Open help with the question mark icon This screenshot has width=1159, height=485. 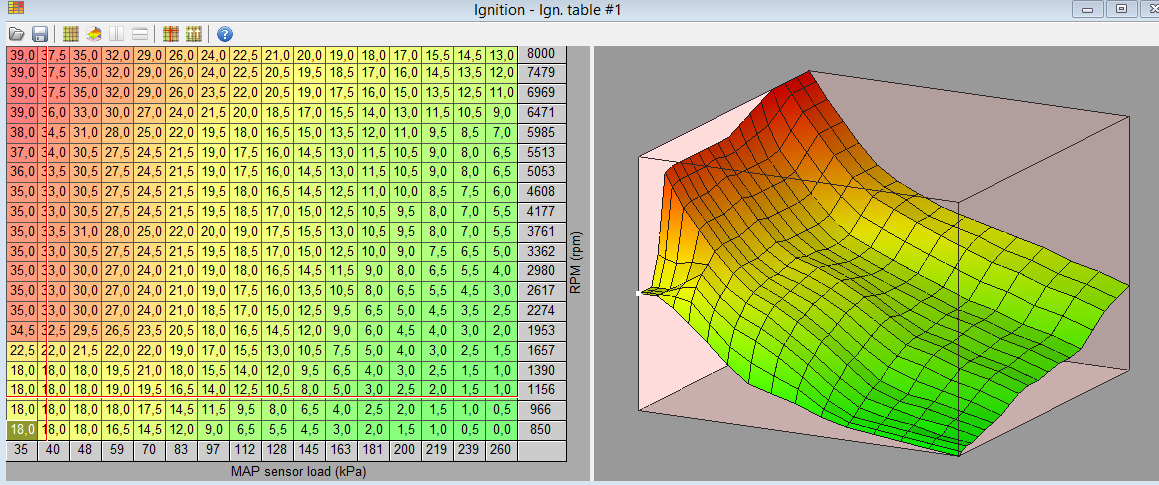pyautogui.click(x=225, y=34)
